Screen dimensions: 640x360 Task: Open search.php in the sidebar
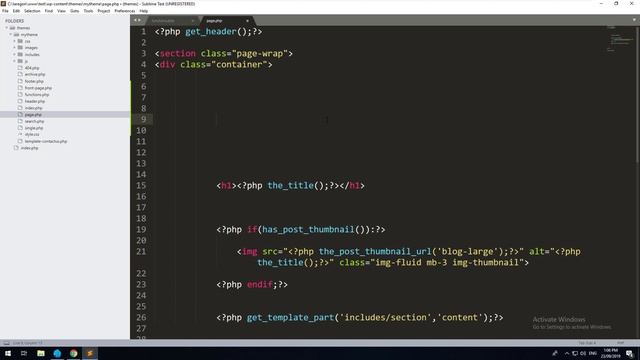point(34,121)
